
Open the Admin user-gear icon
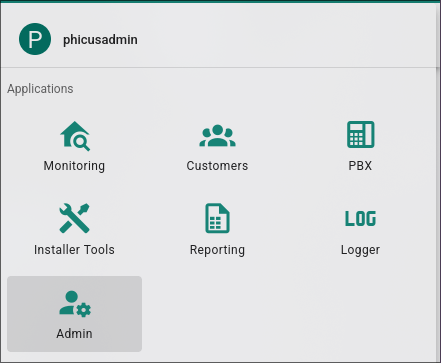click(x=75, y=303)
